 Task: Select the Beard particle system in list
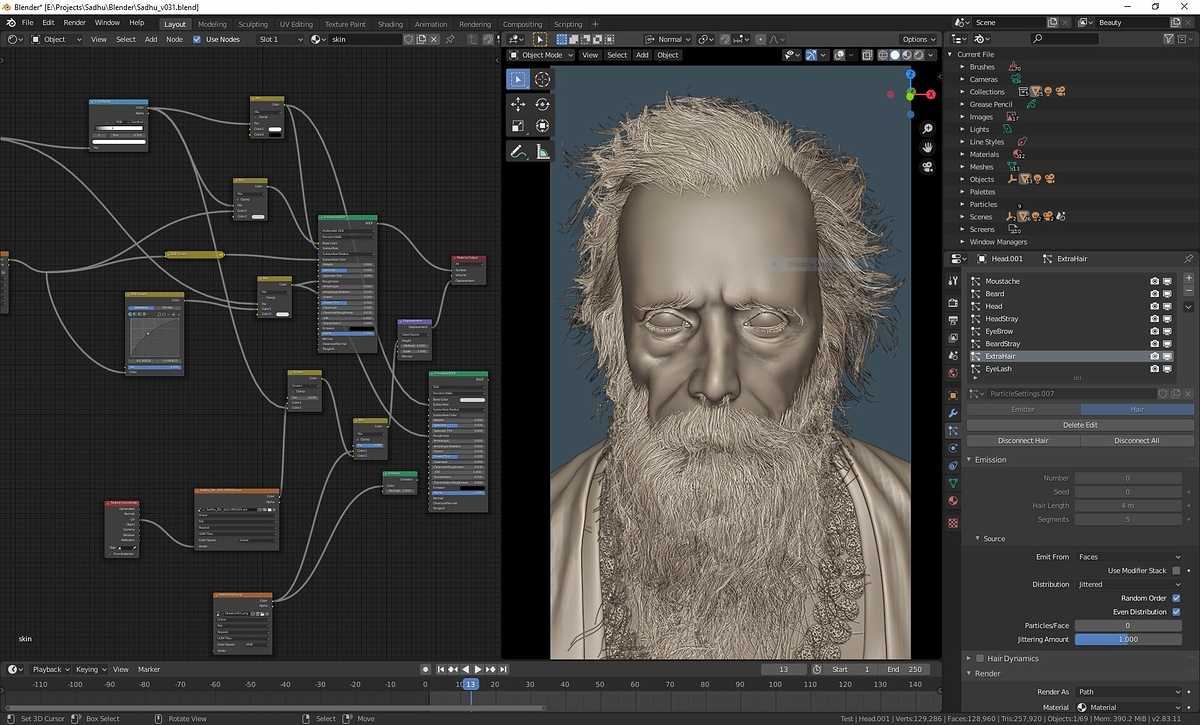point(994,294)
